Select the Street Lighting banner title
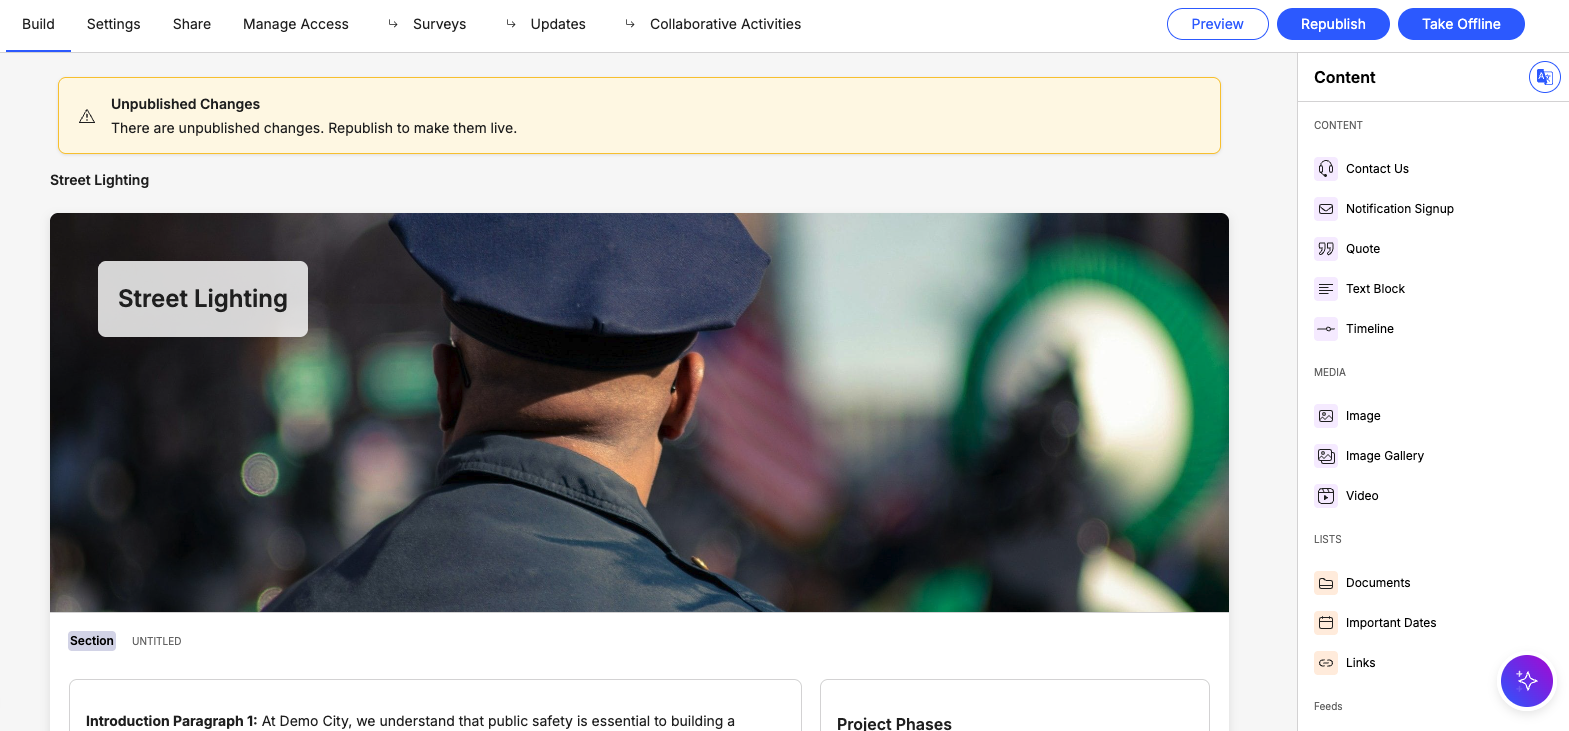This screenshot has width=1569, height=731. [203, 299]
